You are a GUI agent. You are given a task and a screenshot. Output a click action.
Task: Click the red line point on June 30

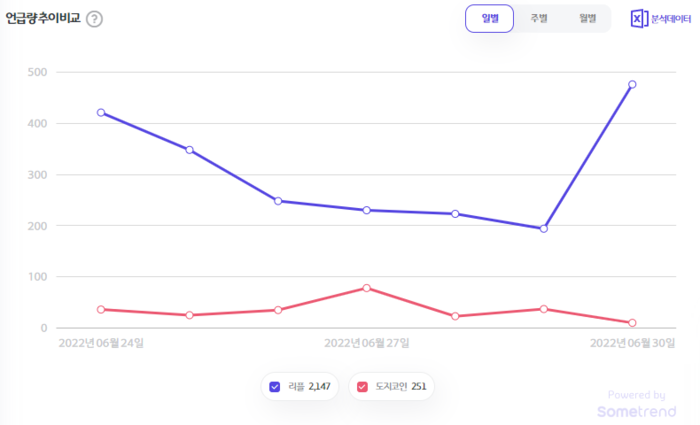[x=632, y=323]
